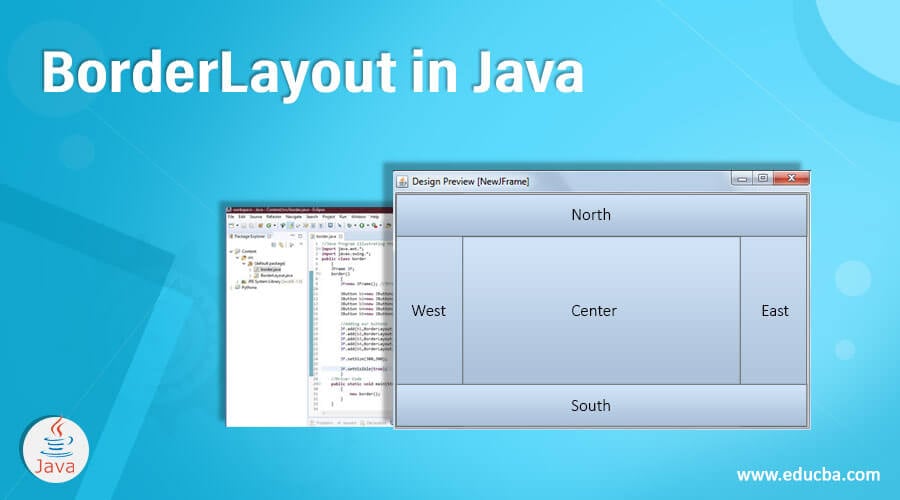Minimize the Design Preview window
The image size is (900, 500).
coord(742,179)
